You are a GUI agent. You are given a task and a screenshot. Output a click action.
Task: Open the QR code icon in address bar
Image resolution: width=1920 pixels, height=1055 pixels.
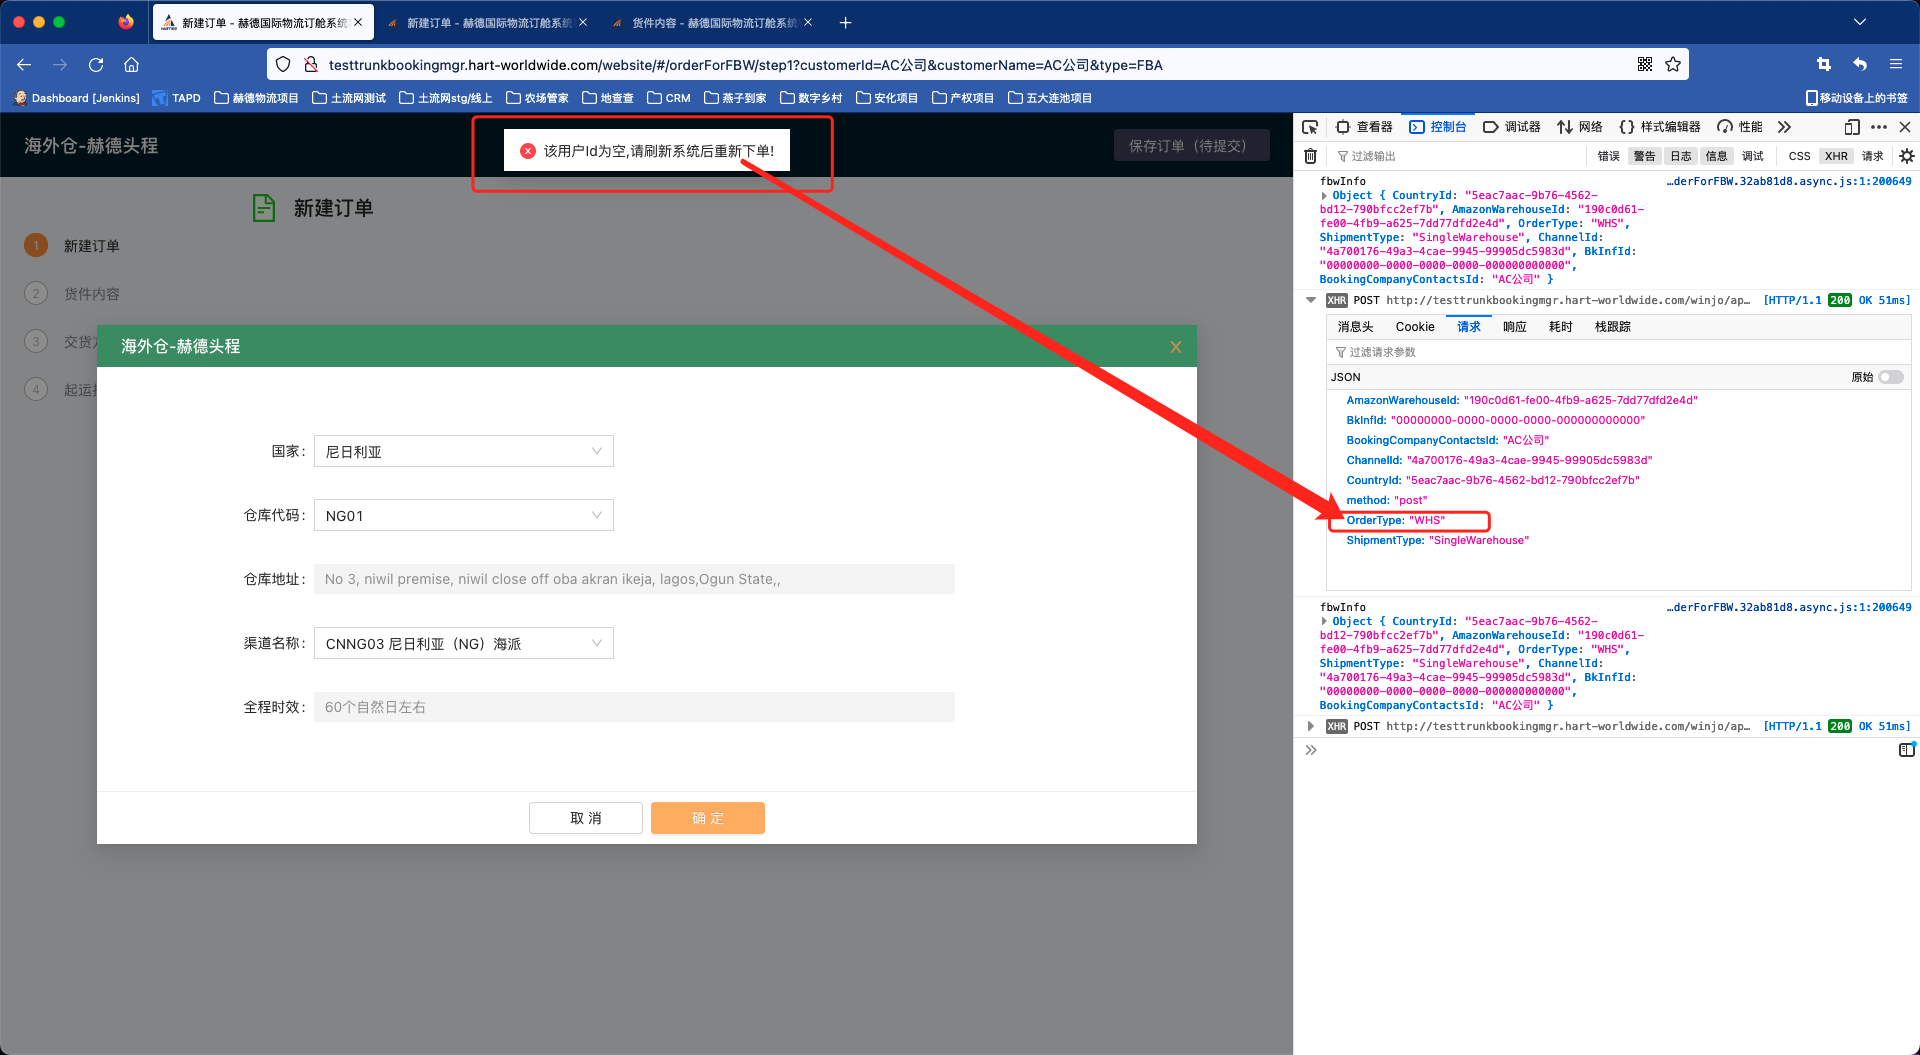click(1645, 65)
